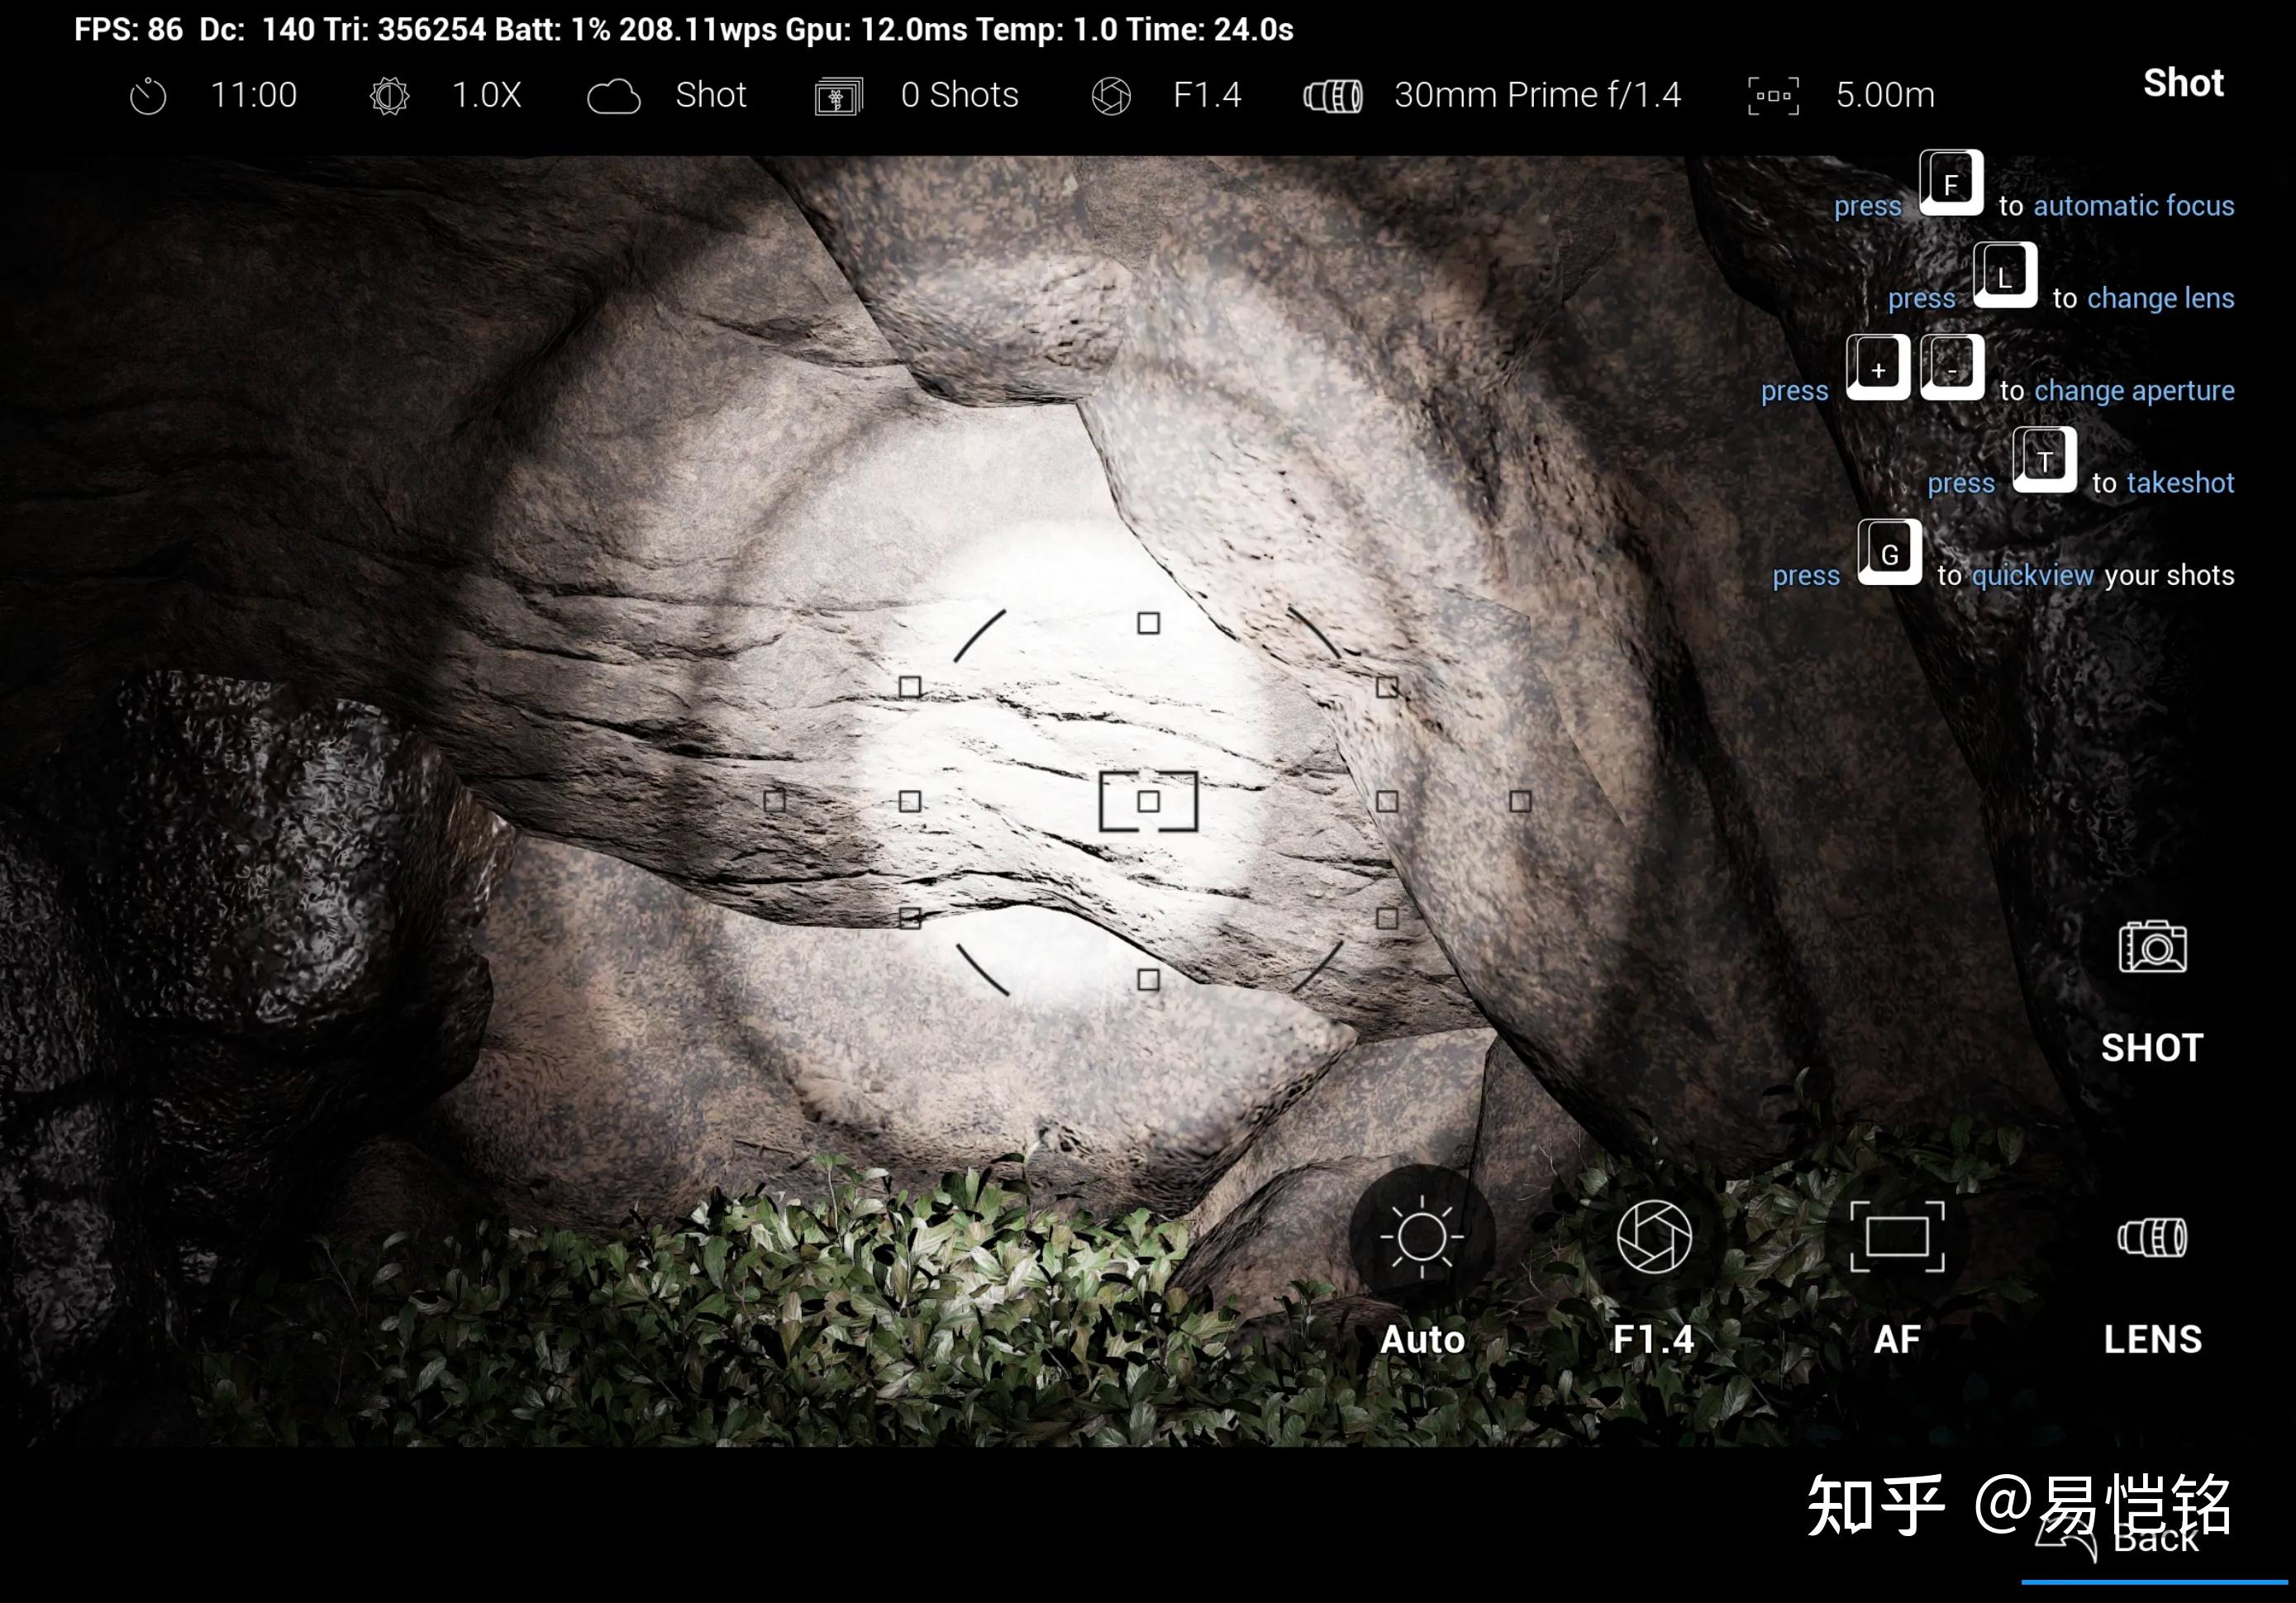Click the weather cloud icon
This screenshot has width=2296, height=1603.
(x=613, y=97)
